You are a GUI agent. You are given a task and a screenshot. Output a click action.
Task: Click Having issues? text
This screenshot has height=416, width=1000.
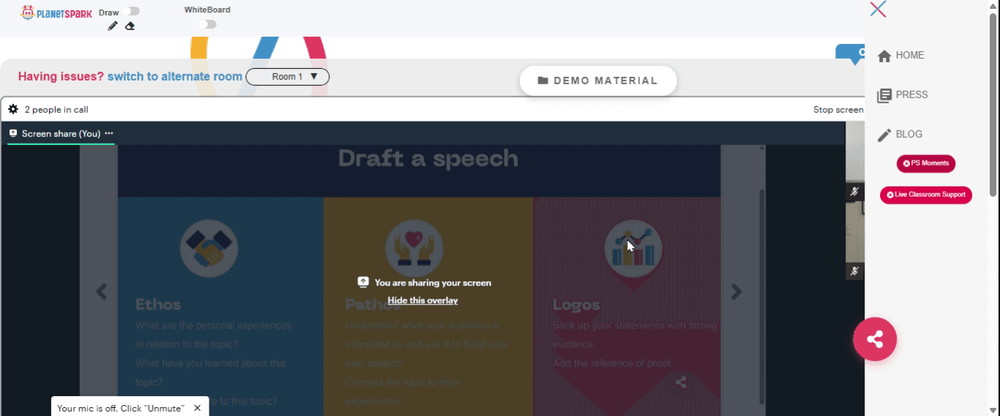61,77
